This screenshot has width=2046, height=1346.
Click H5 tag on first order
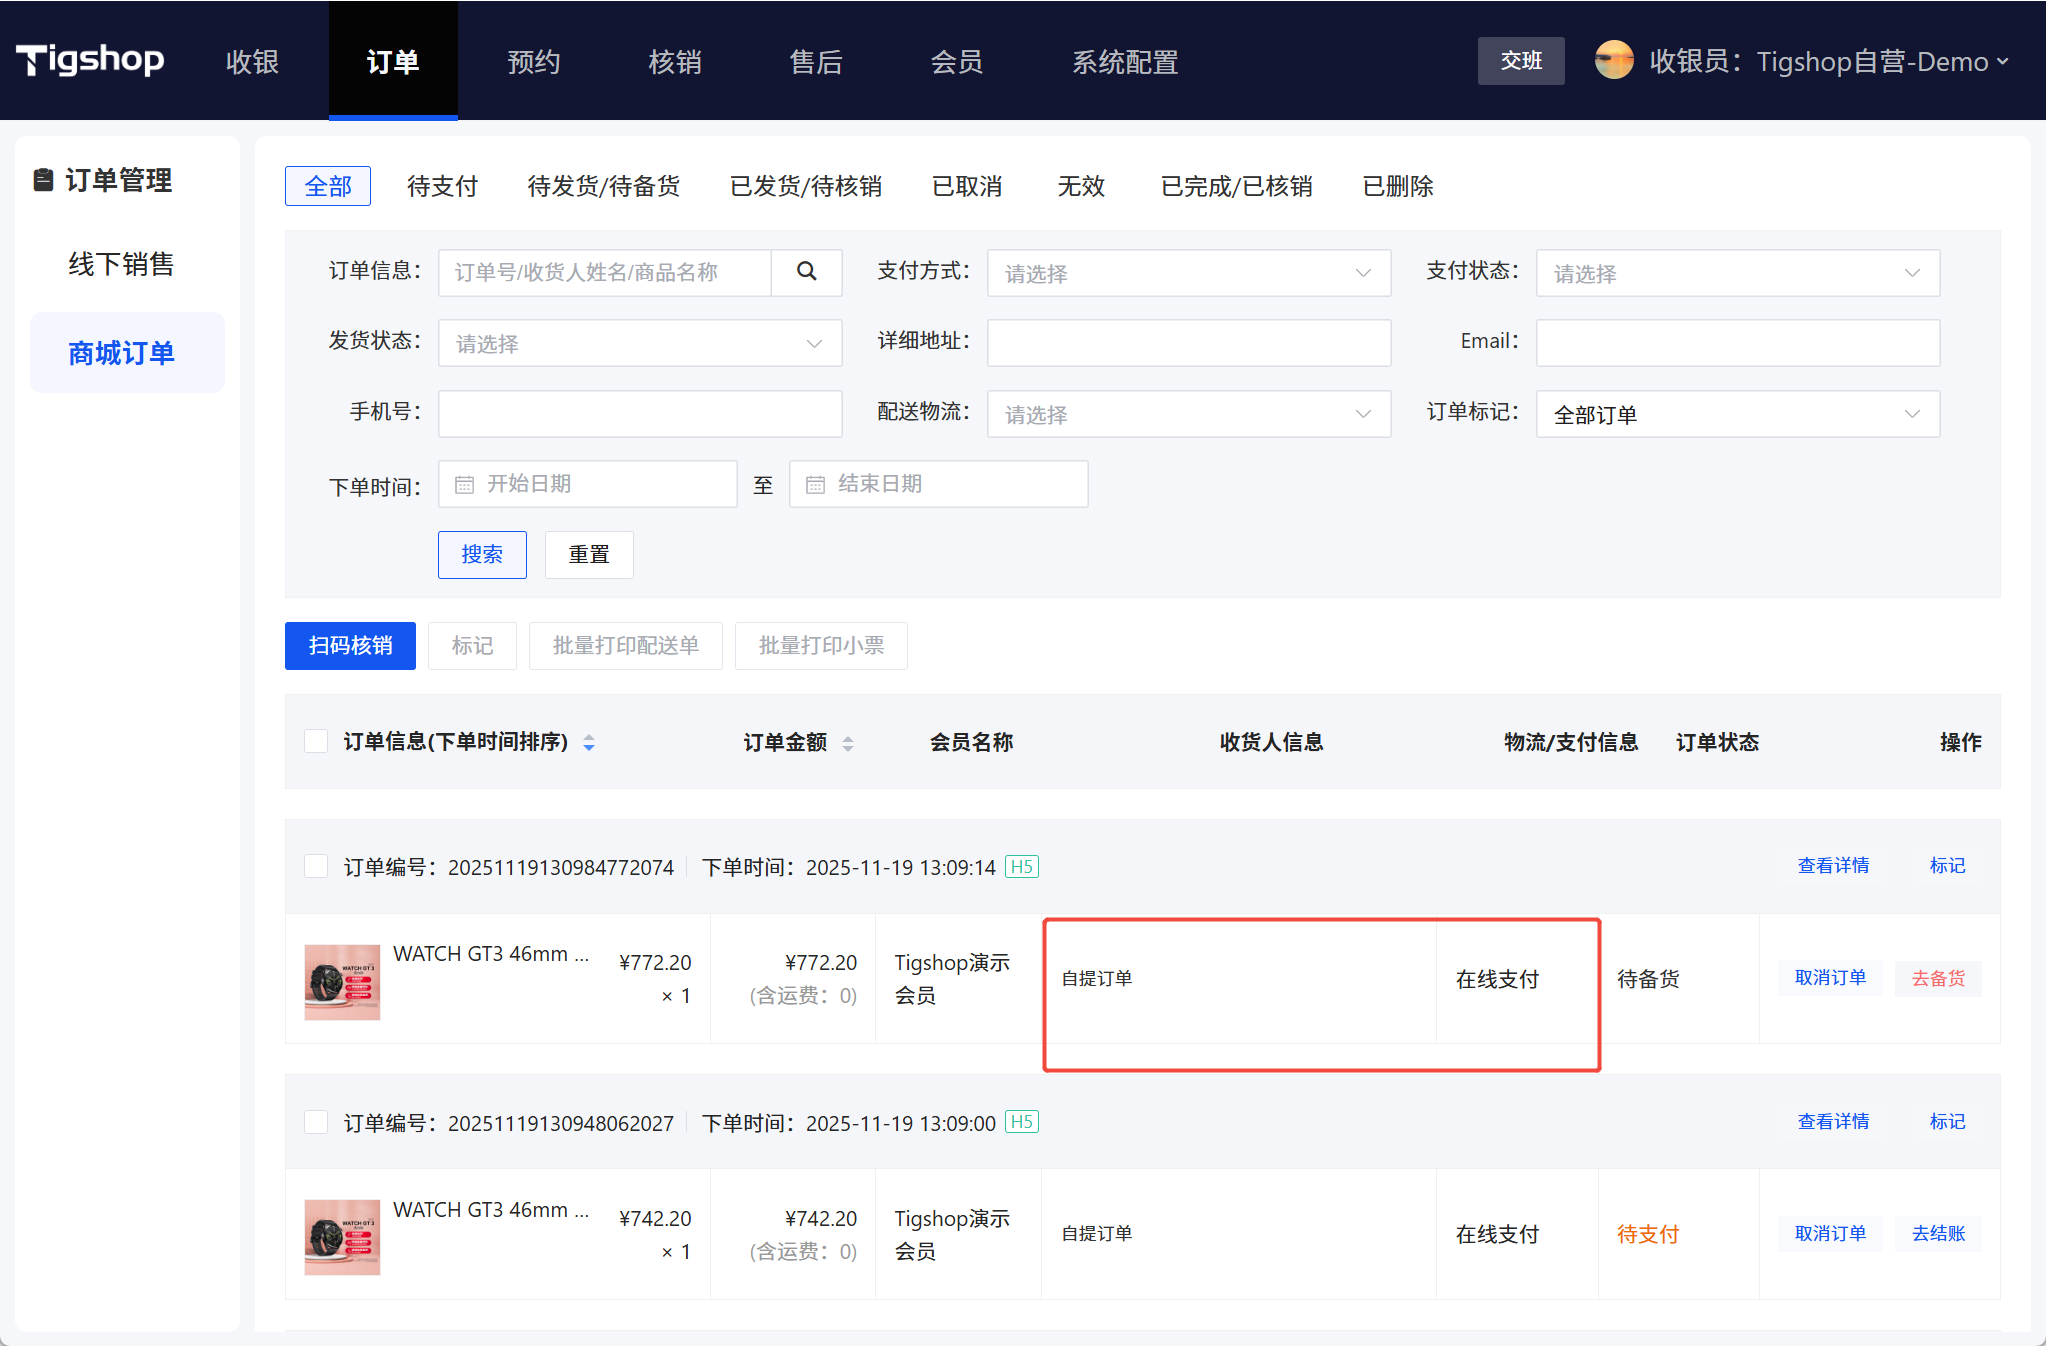1021,867
